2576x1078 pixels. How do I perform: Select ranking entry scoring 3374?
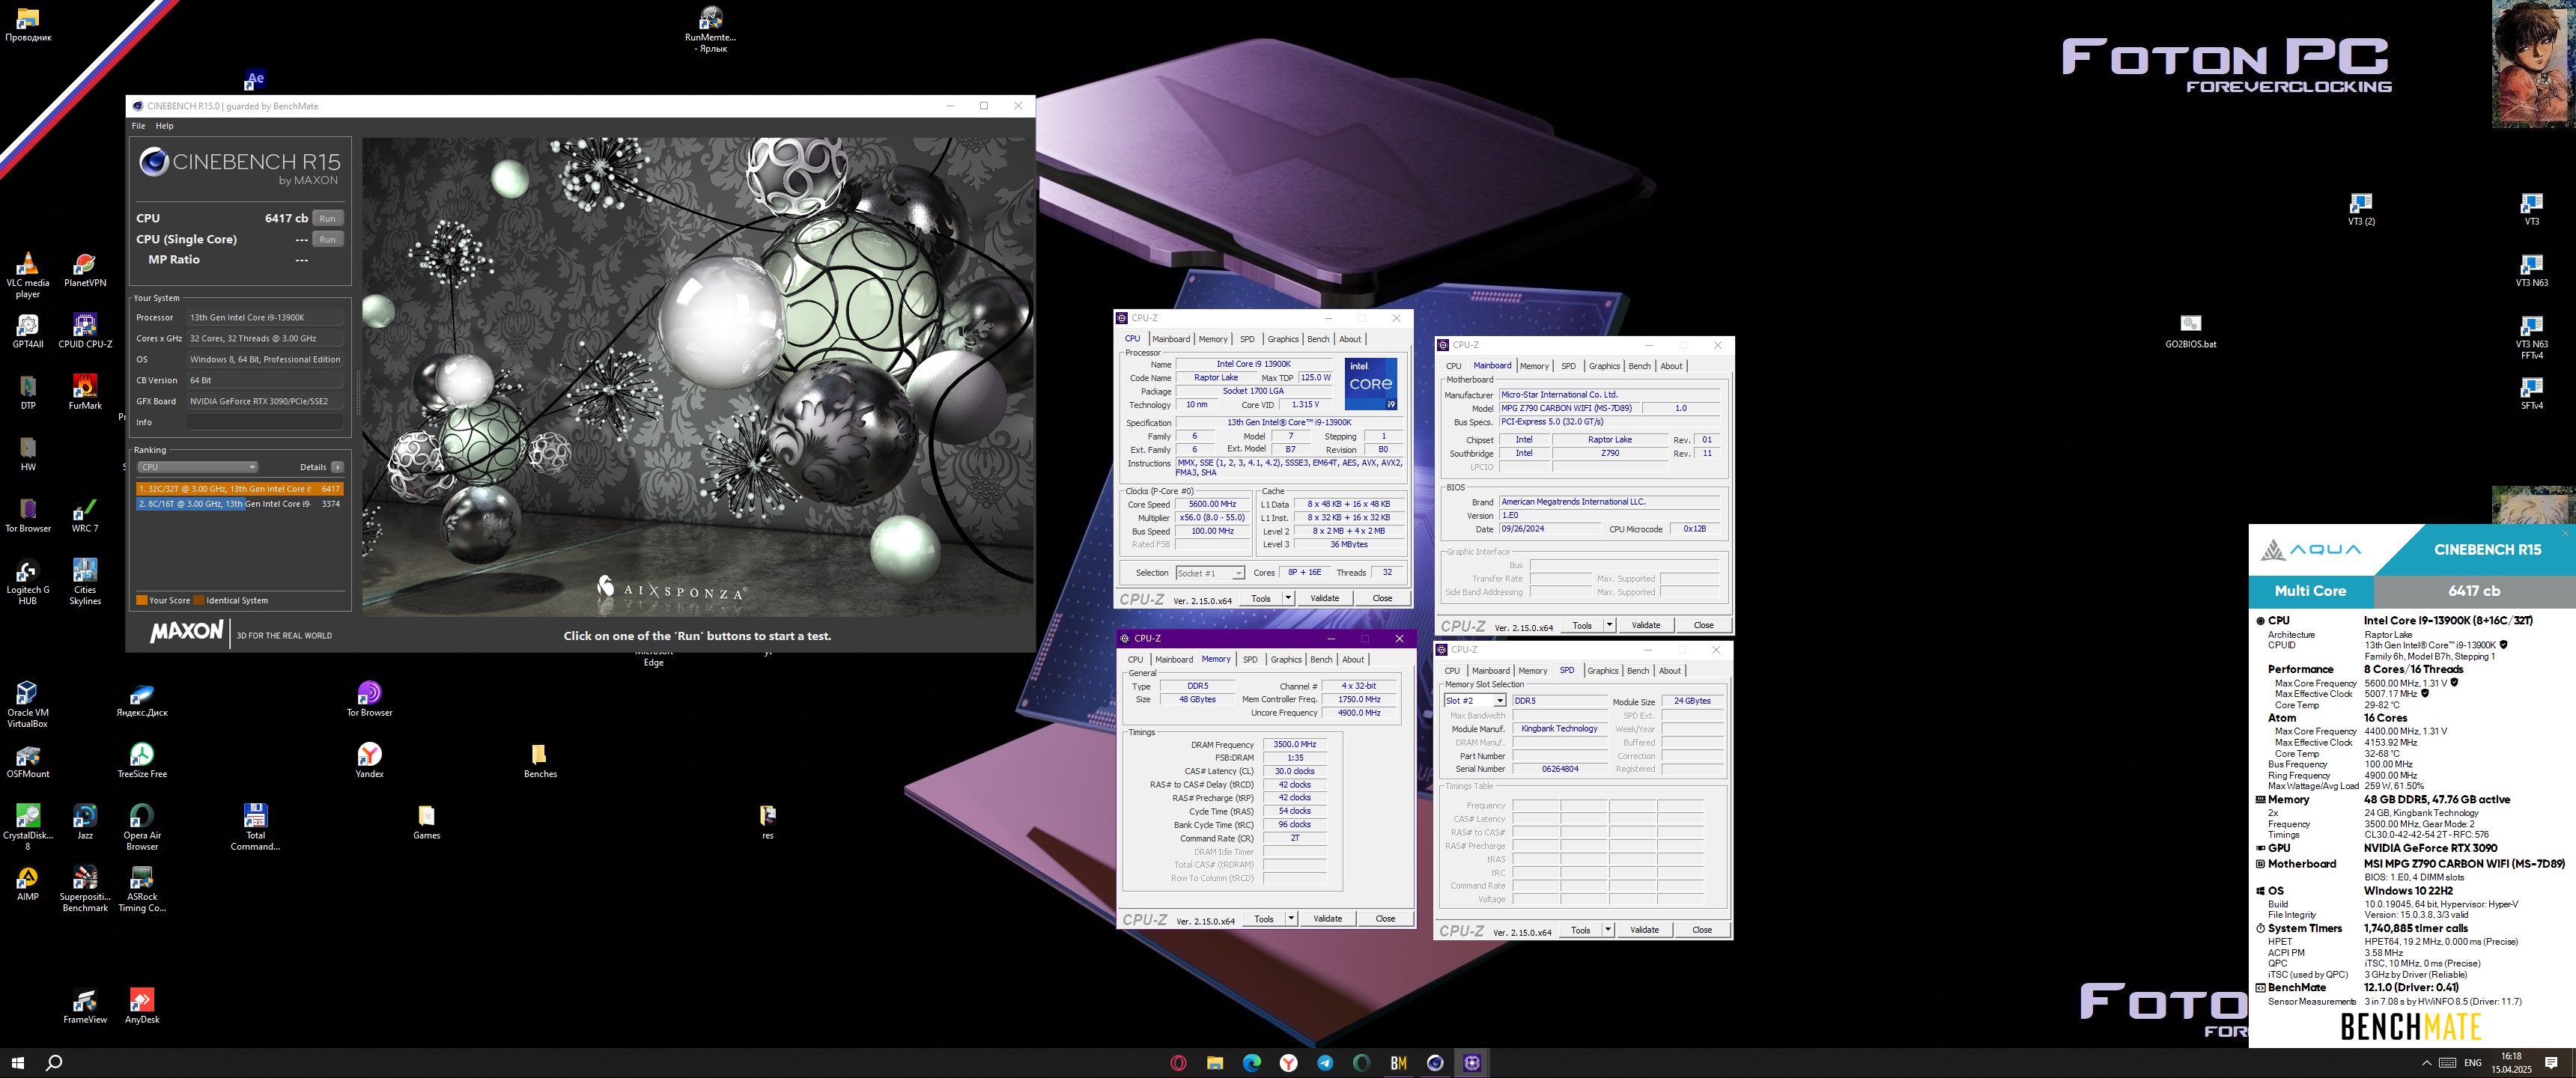click(239, 504)
